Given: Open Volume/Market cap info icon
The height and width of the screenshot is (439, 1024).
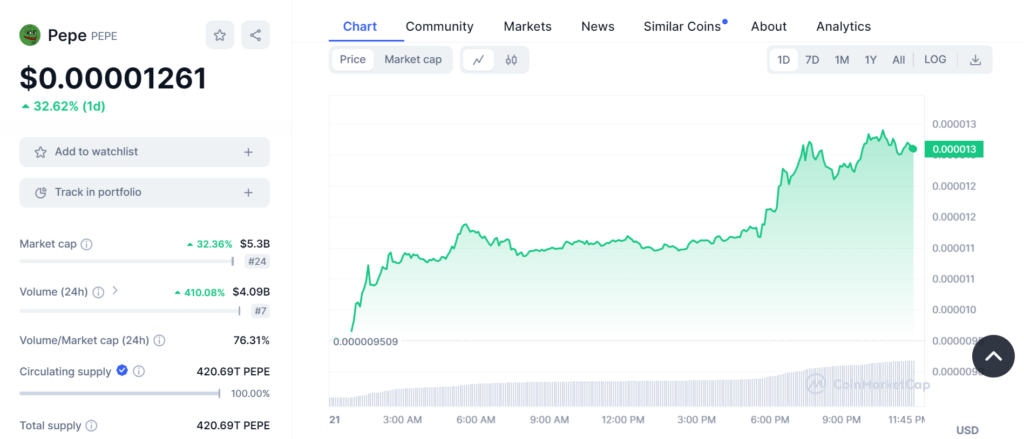Looking at the screenshot, I should point(159,340).
